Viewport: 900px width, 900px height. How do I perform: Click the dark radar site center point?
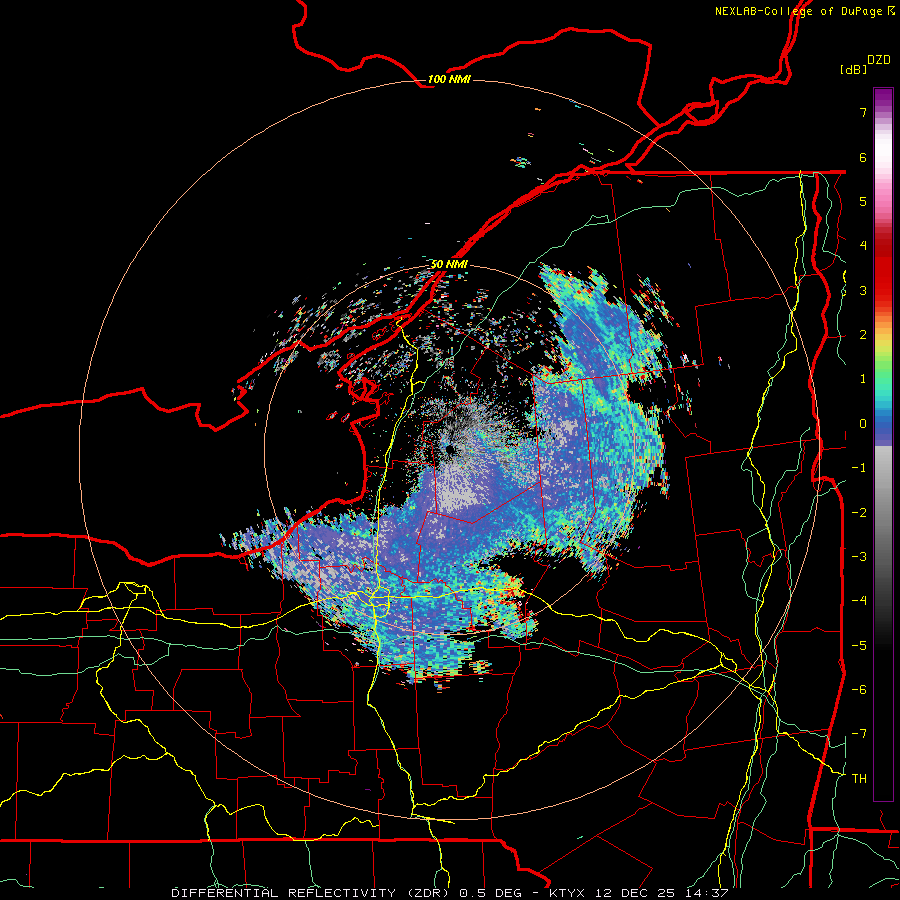pos(449,449)
